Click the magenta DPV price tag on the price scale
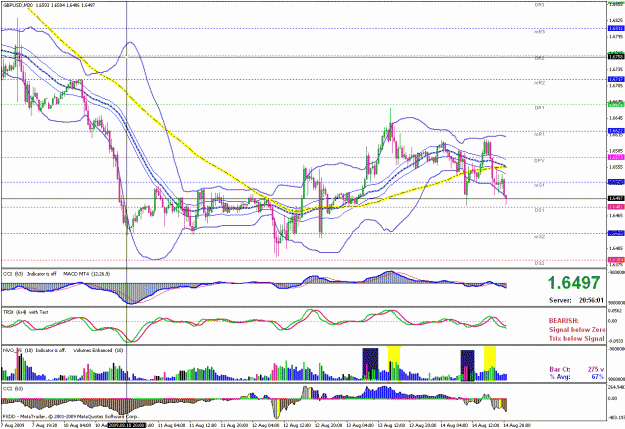This screenshot has height=429, width=625. pyautogui.click(x=616, y=157)
